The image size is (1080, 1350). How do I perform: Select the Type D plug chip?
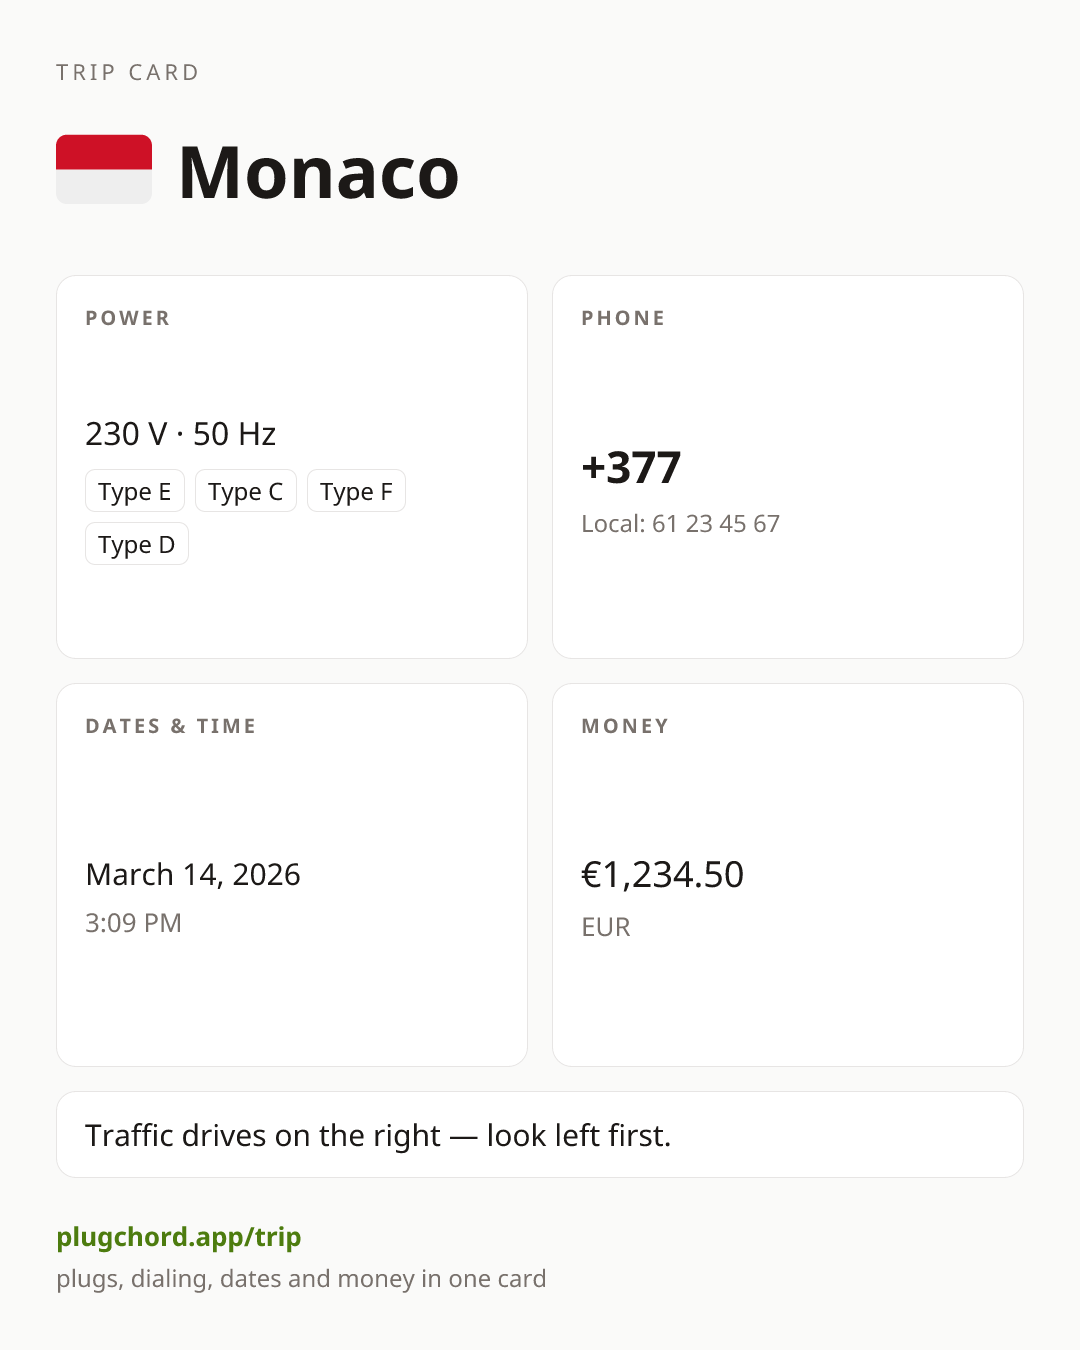(137, 544)
